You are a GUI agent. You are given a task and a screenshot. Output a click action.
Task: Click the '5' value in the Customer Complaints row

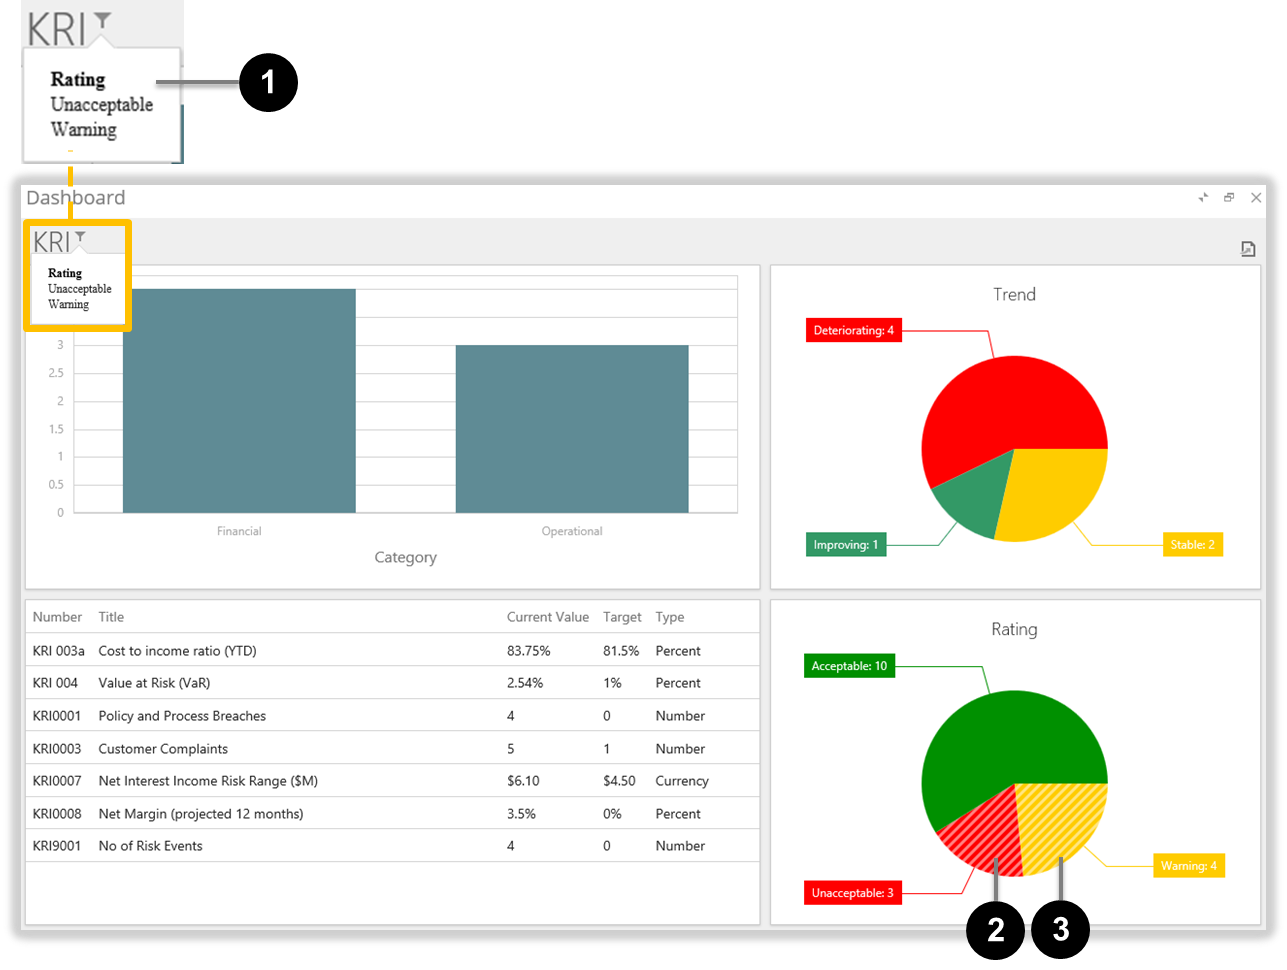tap(511, 749)
